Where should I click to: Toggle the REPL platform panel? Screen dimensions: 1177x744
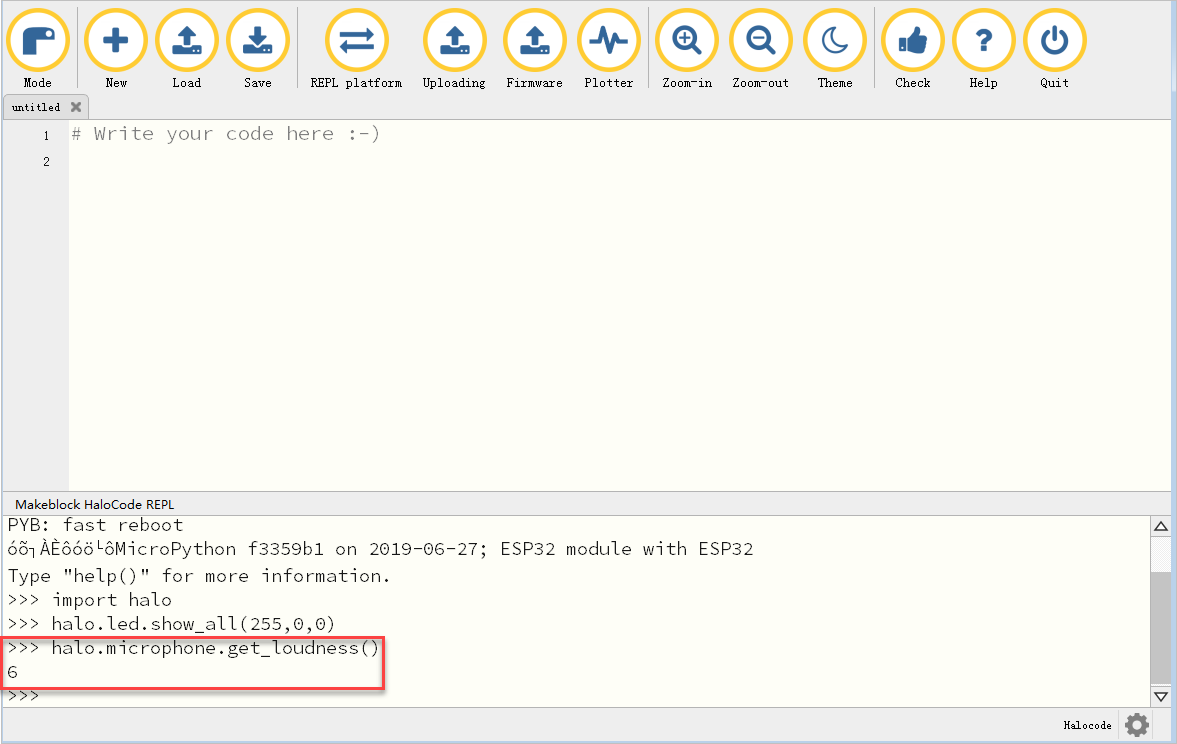(356, 41)
